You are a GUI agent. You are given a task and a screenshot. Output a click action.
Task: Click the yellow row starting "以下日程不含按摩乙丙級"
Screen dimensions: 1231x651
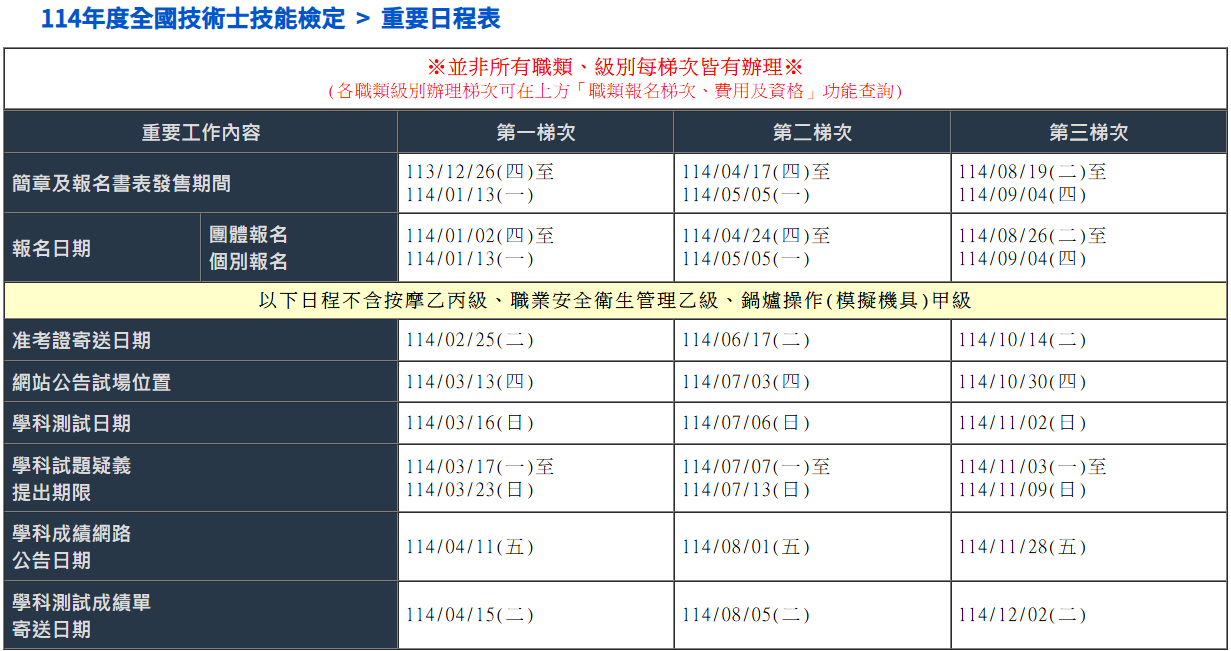[x=615, y=300]
